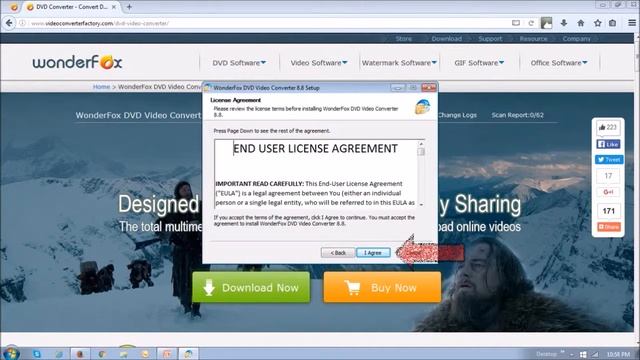Viewport: 640px width, 360px height.
Task: Click the browser address bar URL
Action: (100, 23)
